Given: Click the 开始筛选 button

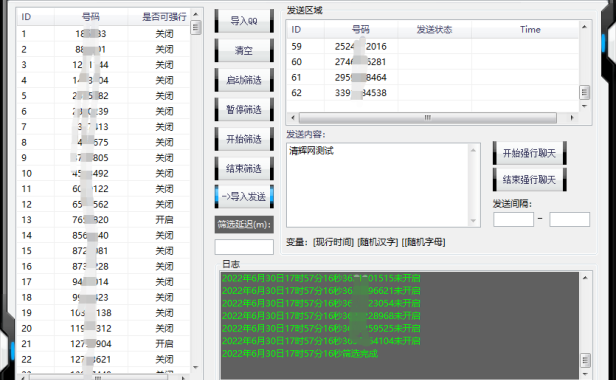Looking at the screenshot, I should [x=244, y=139].
